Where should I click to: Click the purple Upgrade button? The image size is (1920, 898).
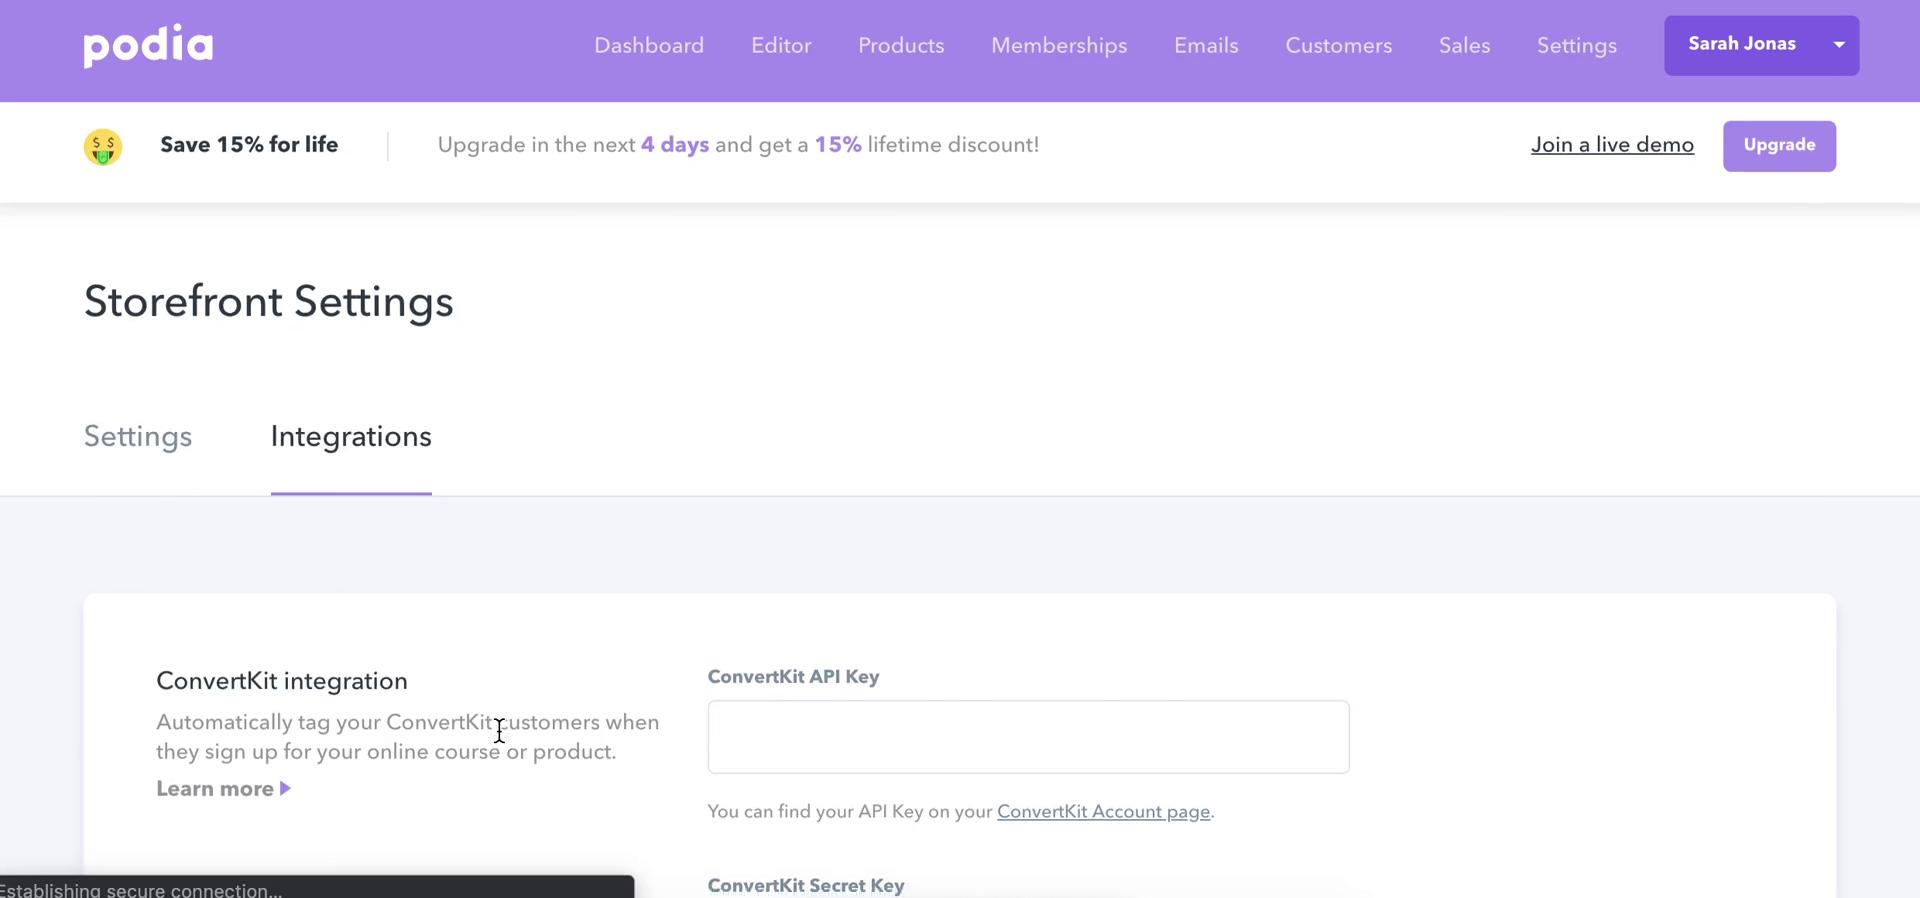(1779, 146)
